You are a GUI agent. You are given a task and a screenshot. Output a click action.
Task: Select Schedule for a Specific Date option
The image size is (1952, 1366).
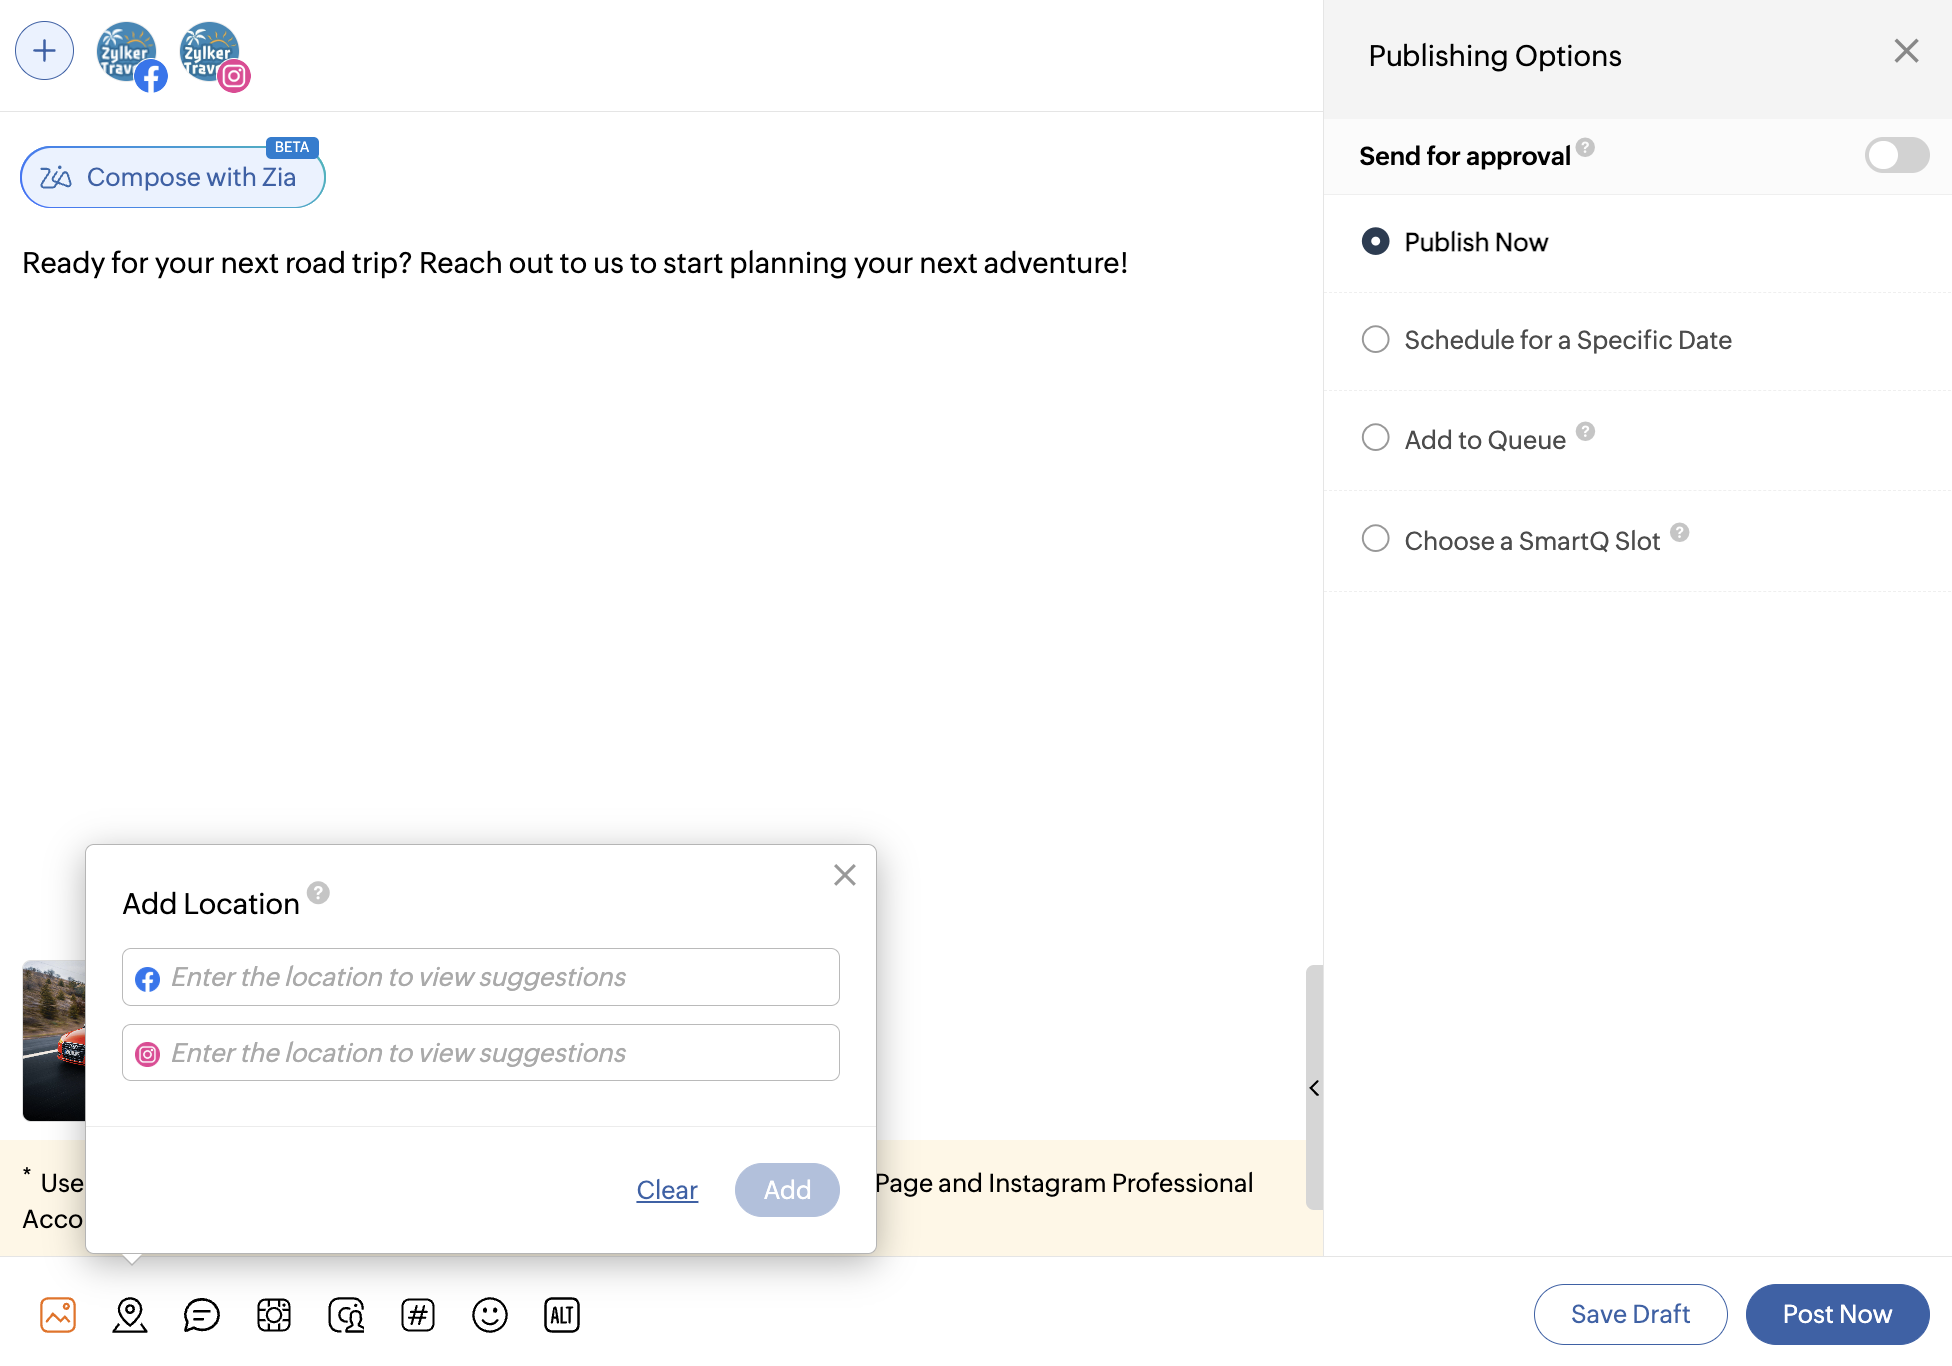[x=1376, y=340]
